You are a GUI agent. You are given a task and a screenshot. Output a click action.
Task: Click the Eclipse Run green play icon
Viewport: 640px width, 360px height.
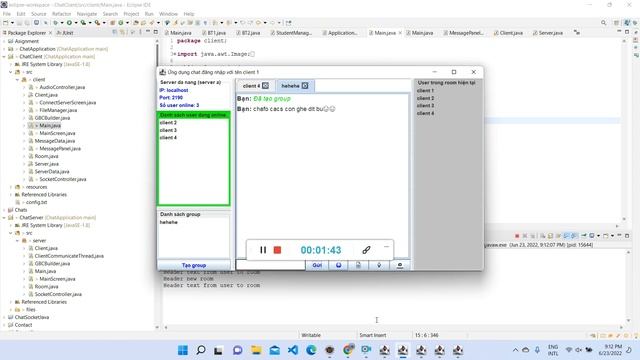(x=69, y=23)
